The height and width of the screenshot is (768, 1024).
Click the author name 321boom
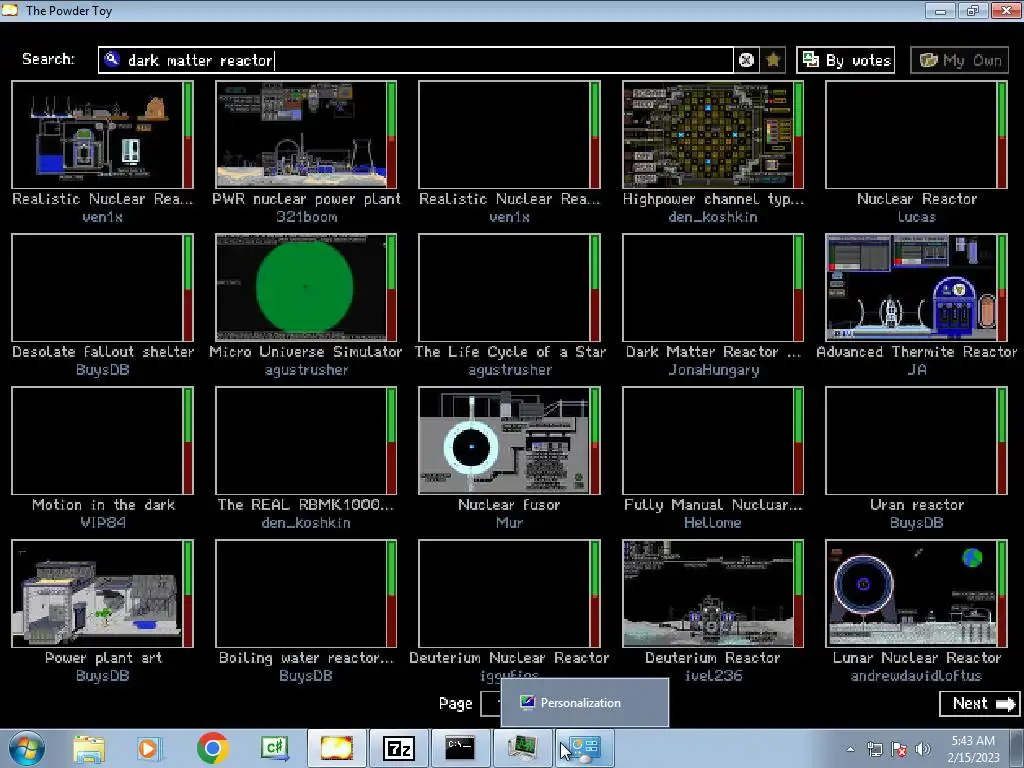click(x=306, y=217)
